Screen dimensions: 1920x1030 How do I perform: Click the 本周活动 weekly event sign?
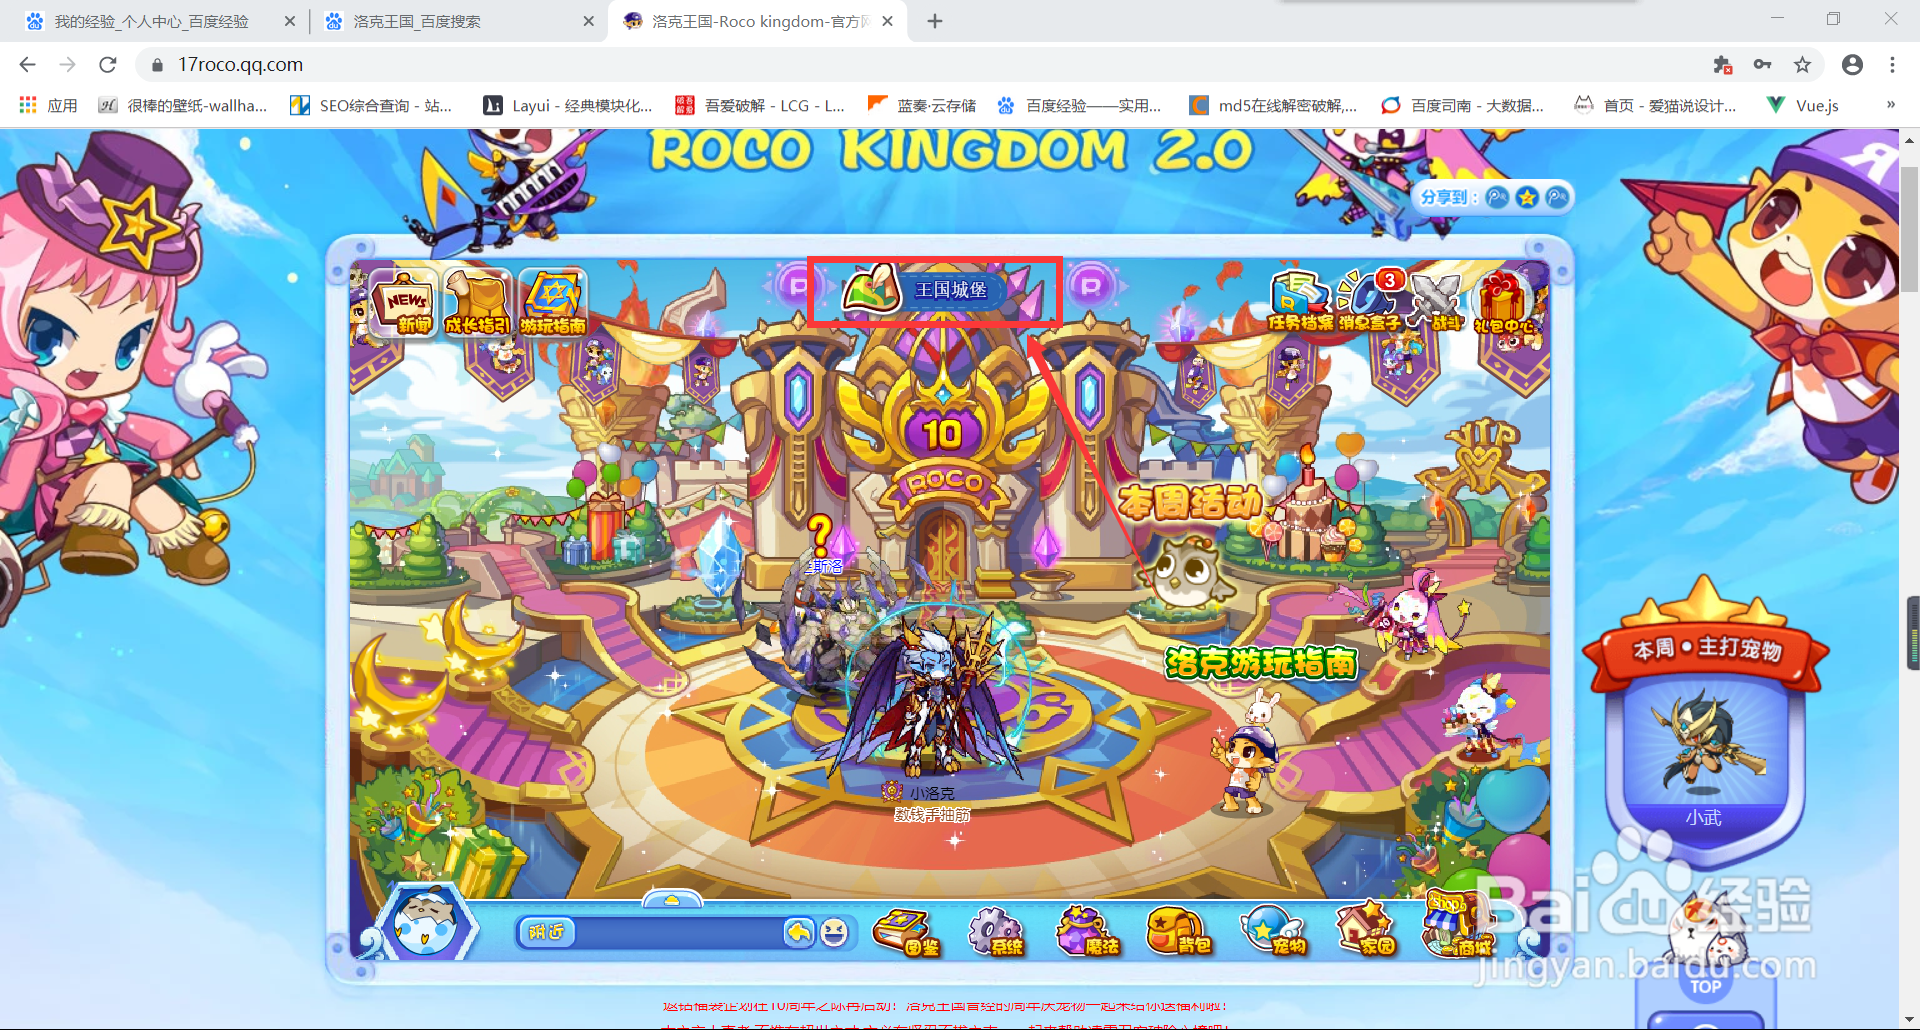pos(1189,501)
